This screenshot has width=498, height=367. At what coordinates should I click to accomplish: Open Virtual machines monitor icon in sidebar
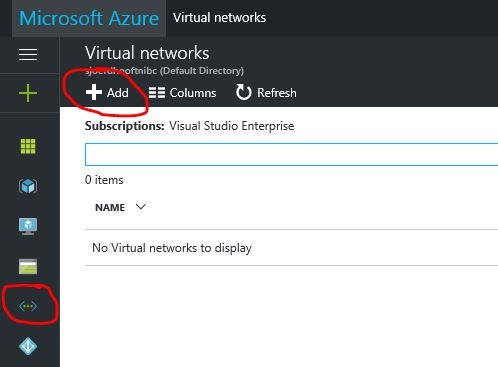coord(28,226)
